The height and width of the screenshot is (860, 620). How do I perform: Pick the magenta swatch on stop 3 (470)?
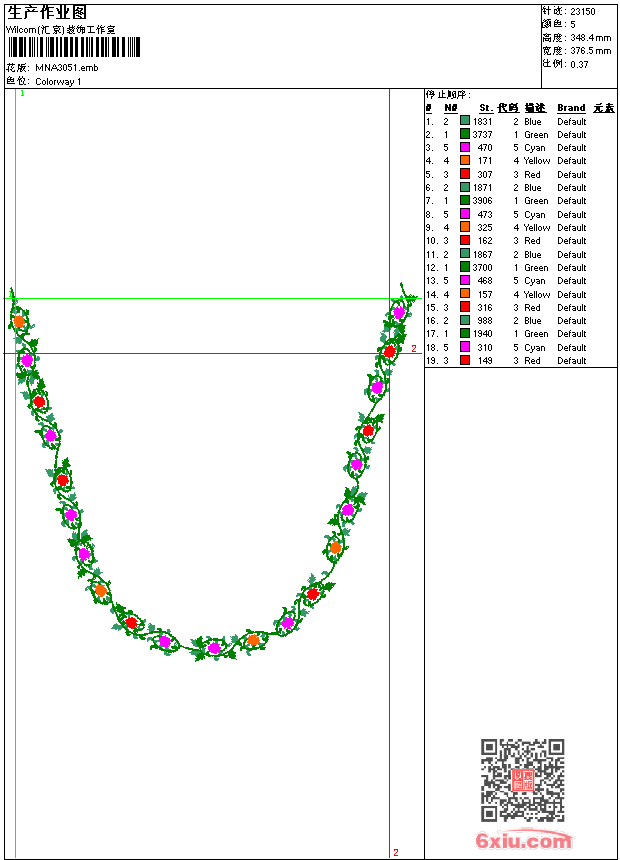[465, 148]
